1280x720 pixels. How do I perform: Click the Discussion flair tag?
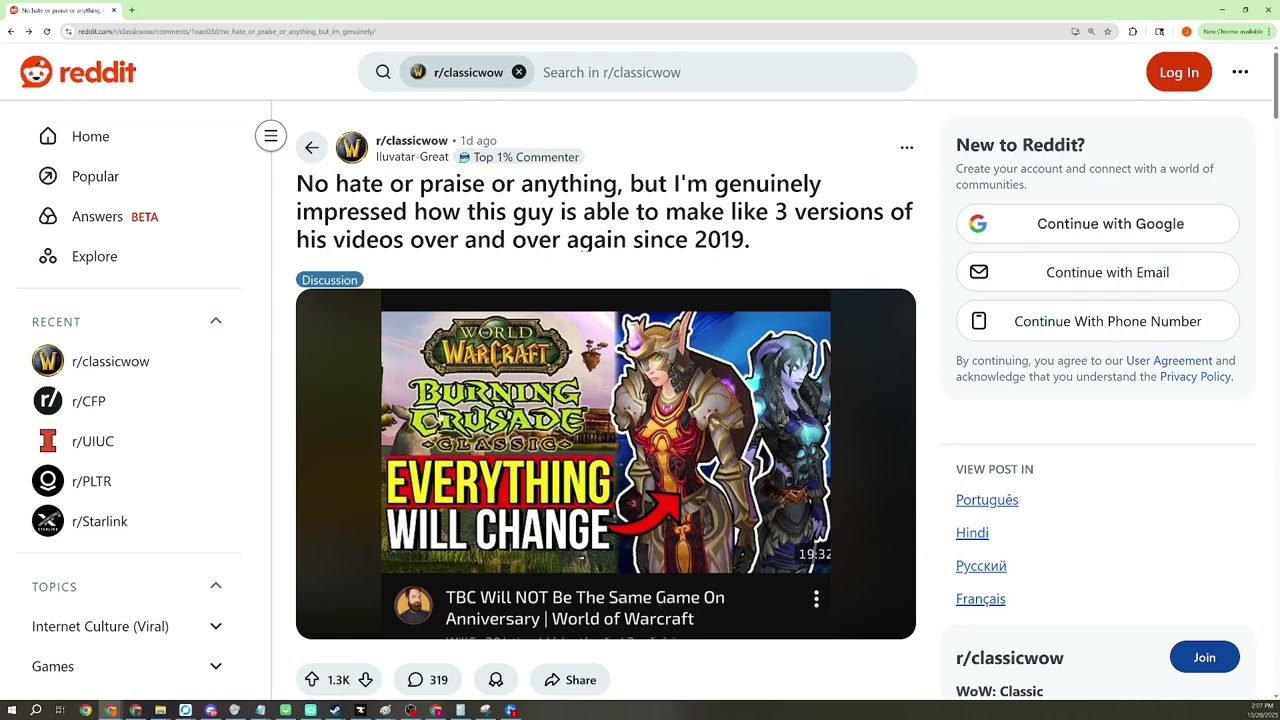pyautogui.click(x=329, y=280)
